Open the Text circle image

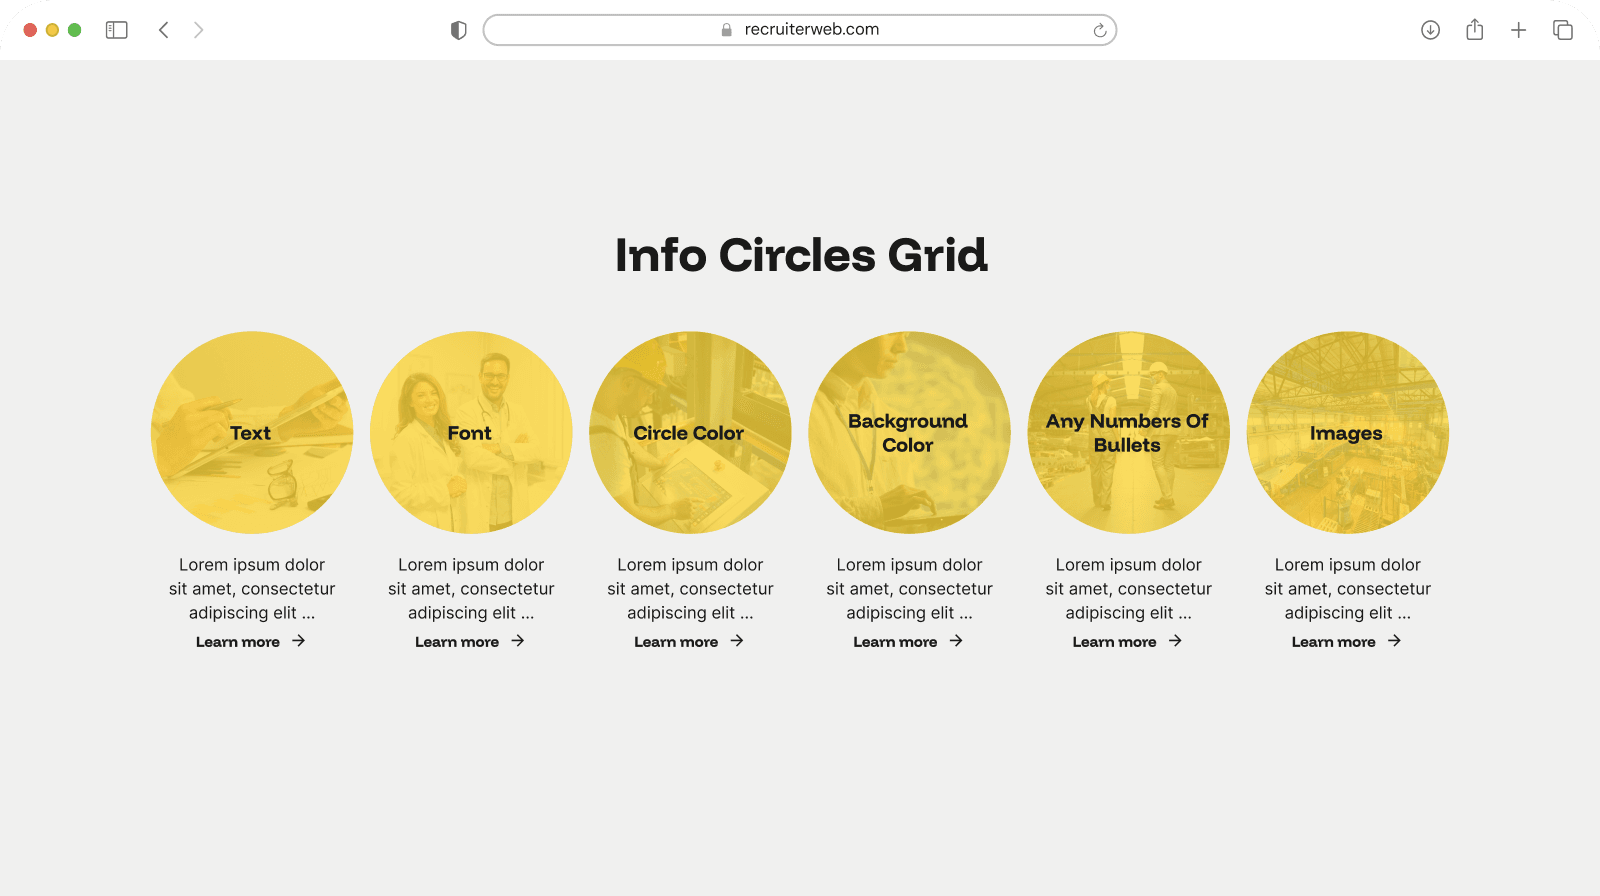tap(252, 432)
